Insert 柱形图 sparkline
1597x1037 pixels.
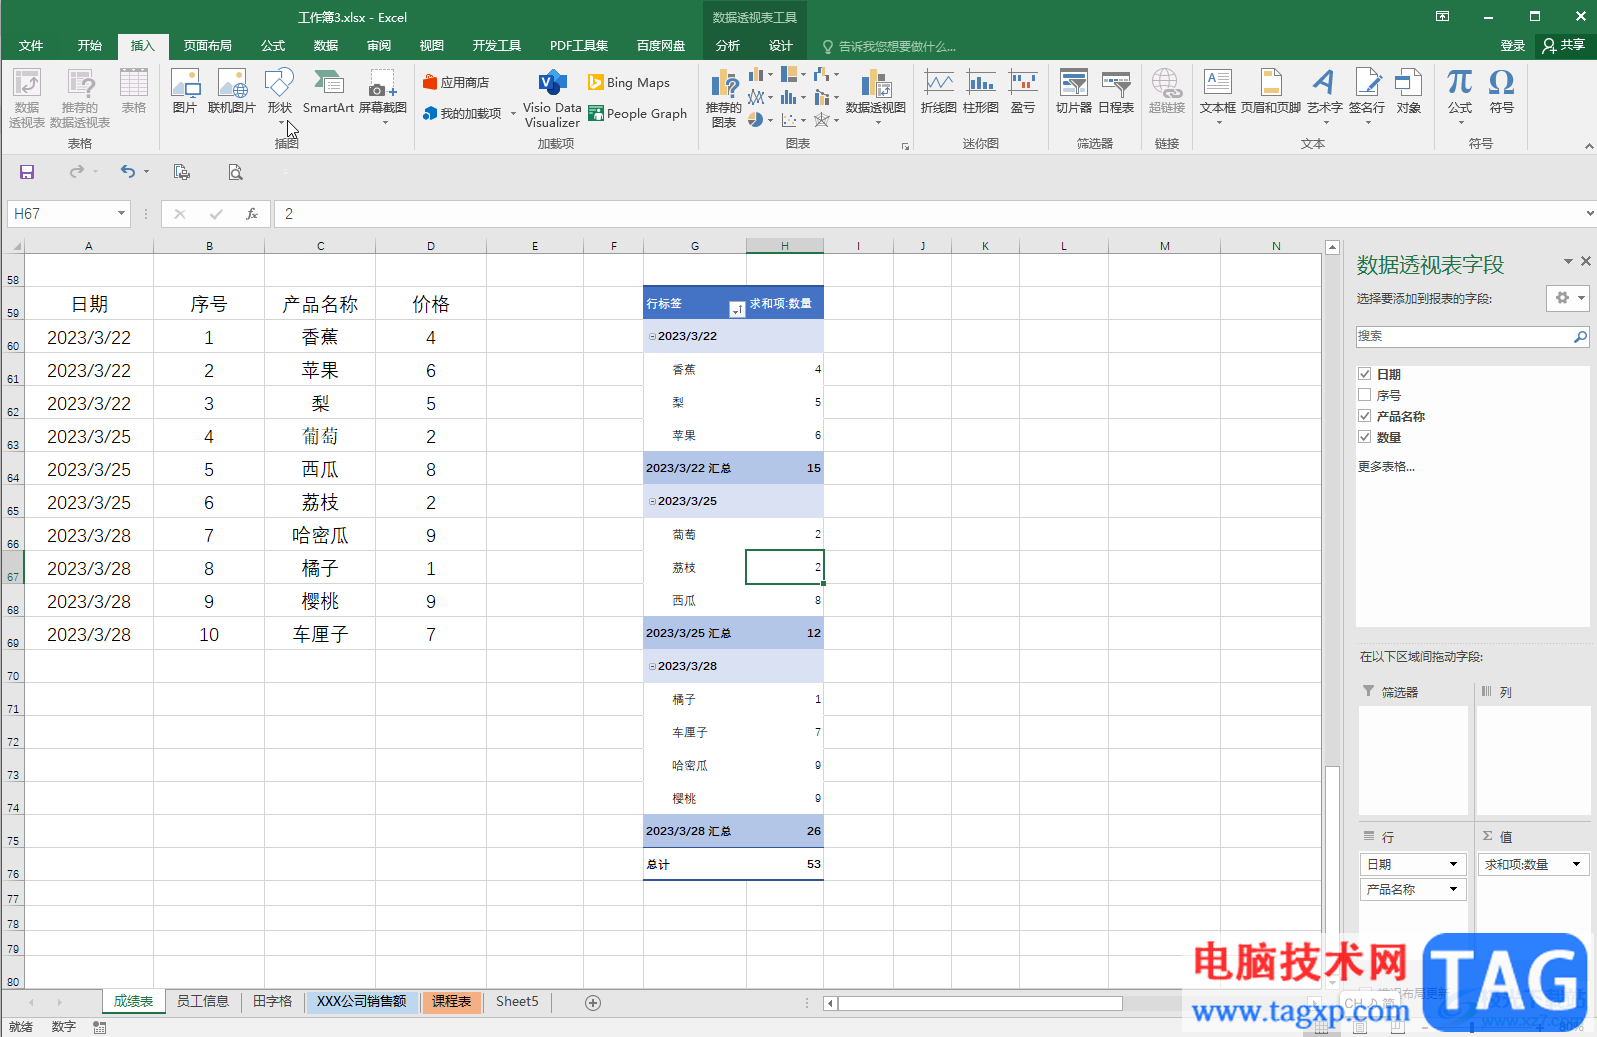pos(981,91)
